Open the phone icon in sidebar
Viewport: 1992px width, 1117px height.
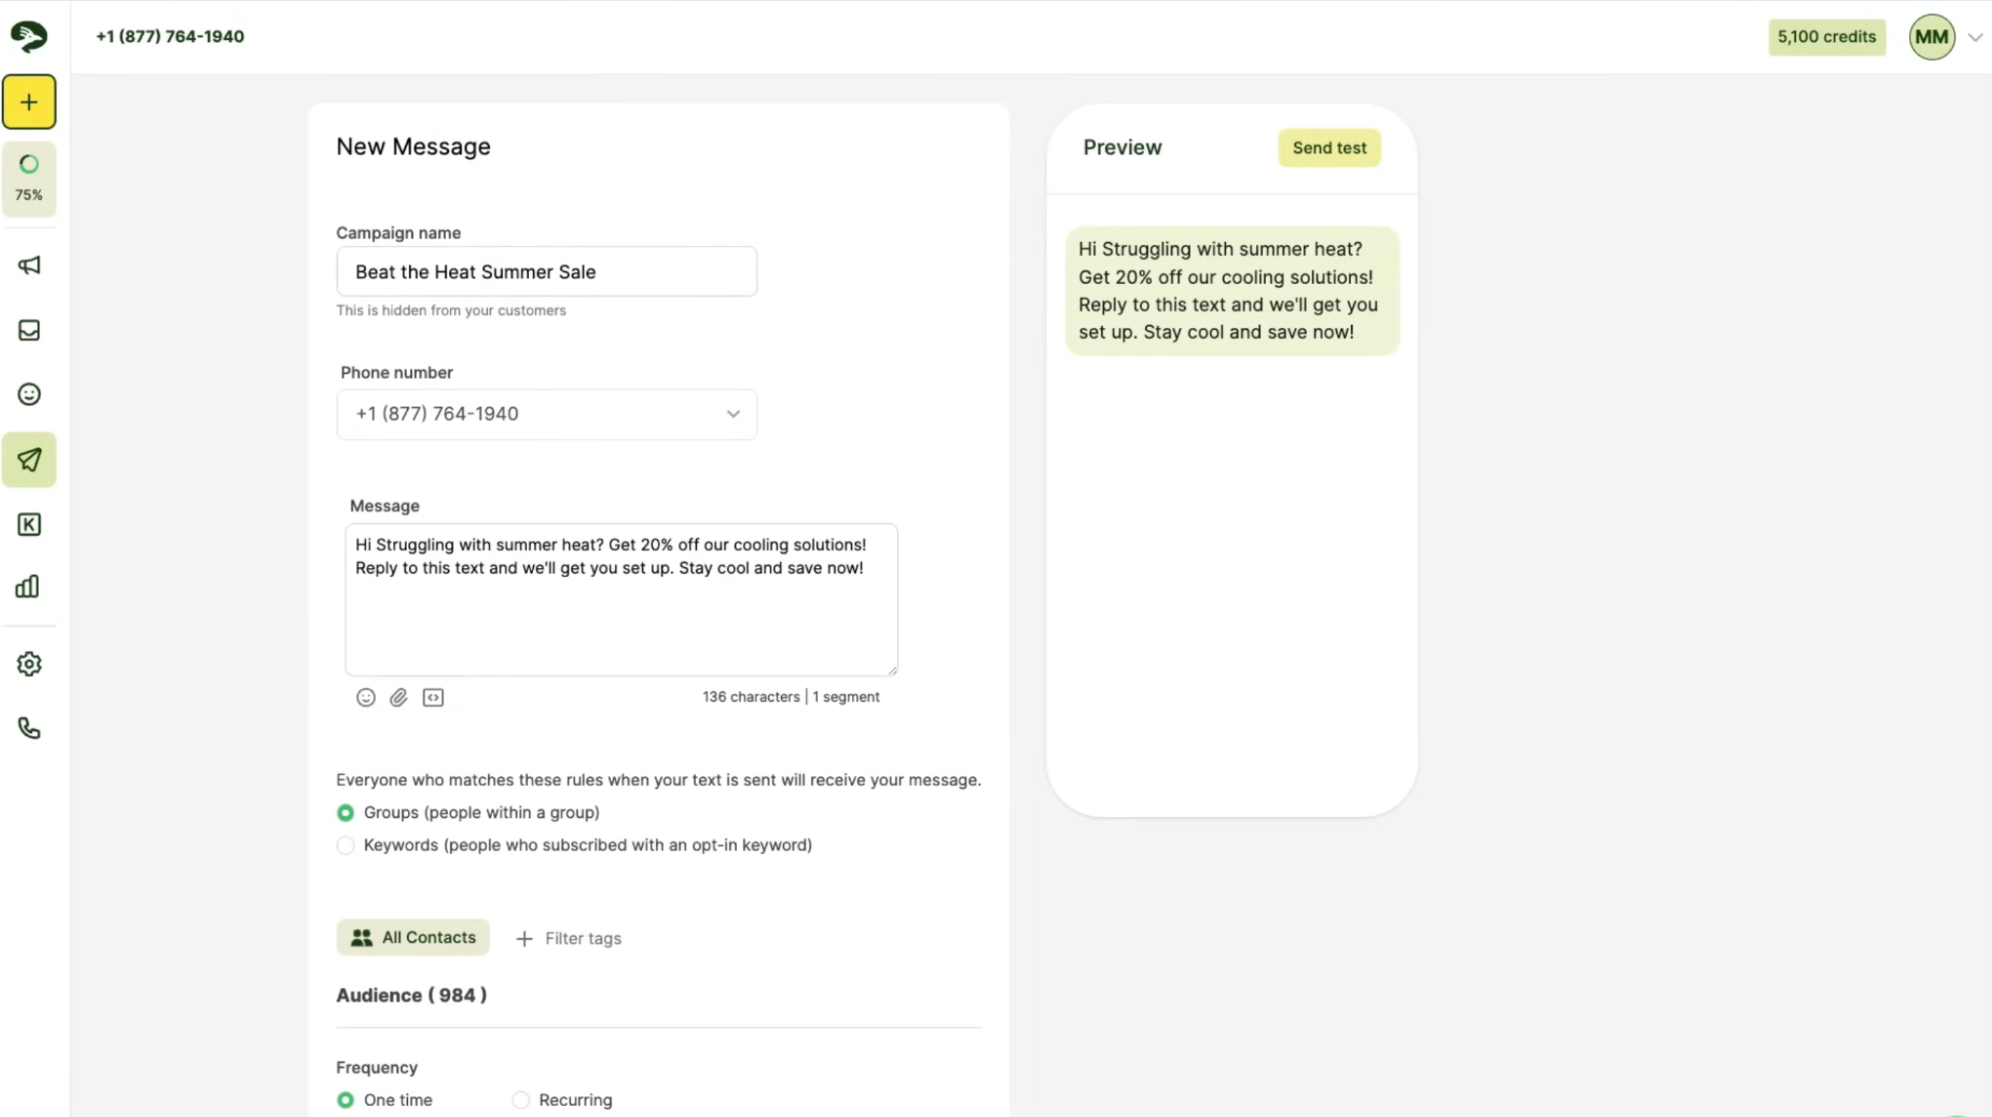[x=29, y=728]
